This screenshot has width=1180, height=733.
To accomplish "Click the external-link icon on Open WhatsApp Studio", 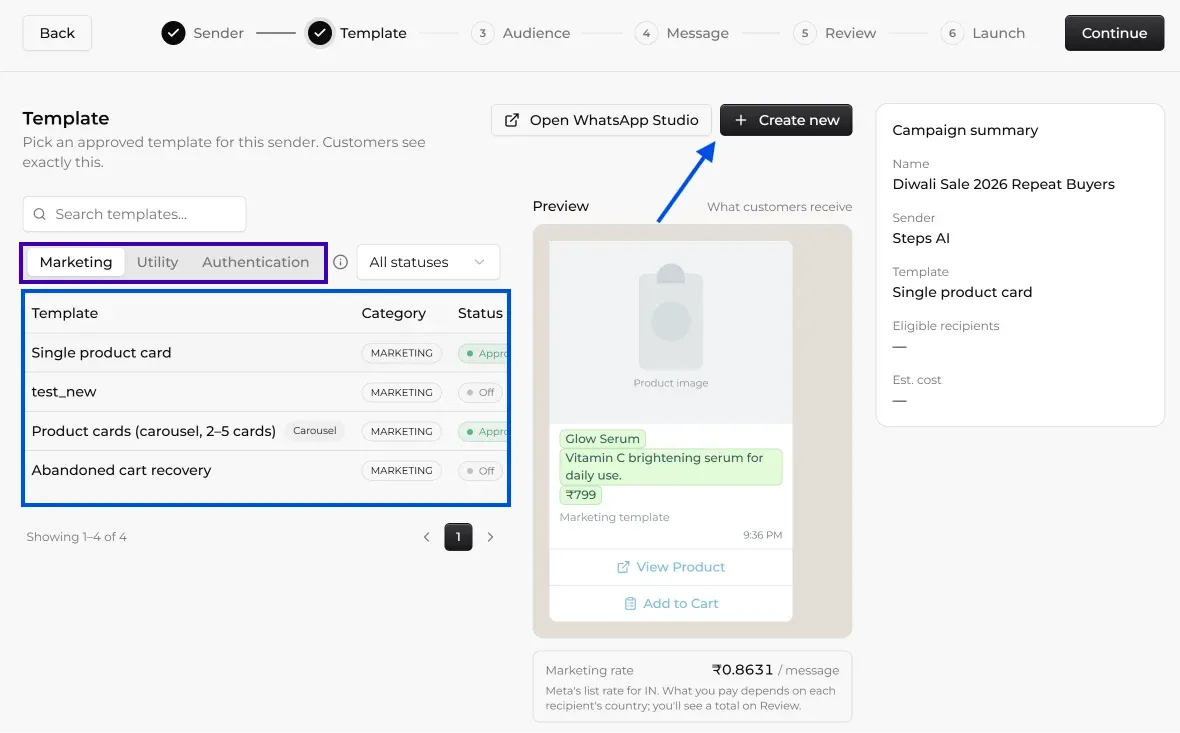I will pos(512,120).
